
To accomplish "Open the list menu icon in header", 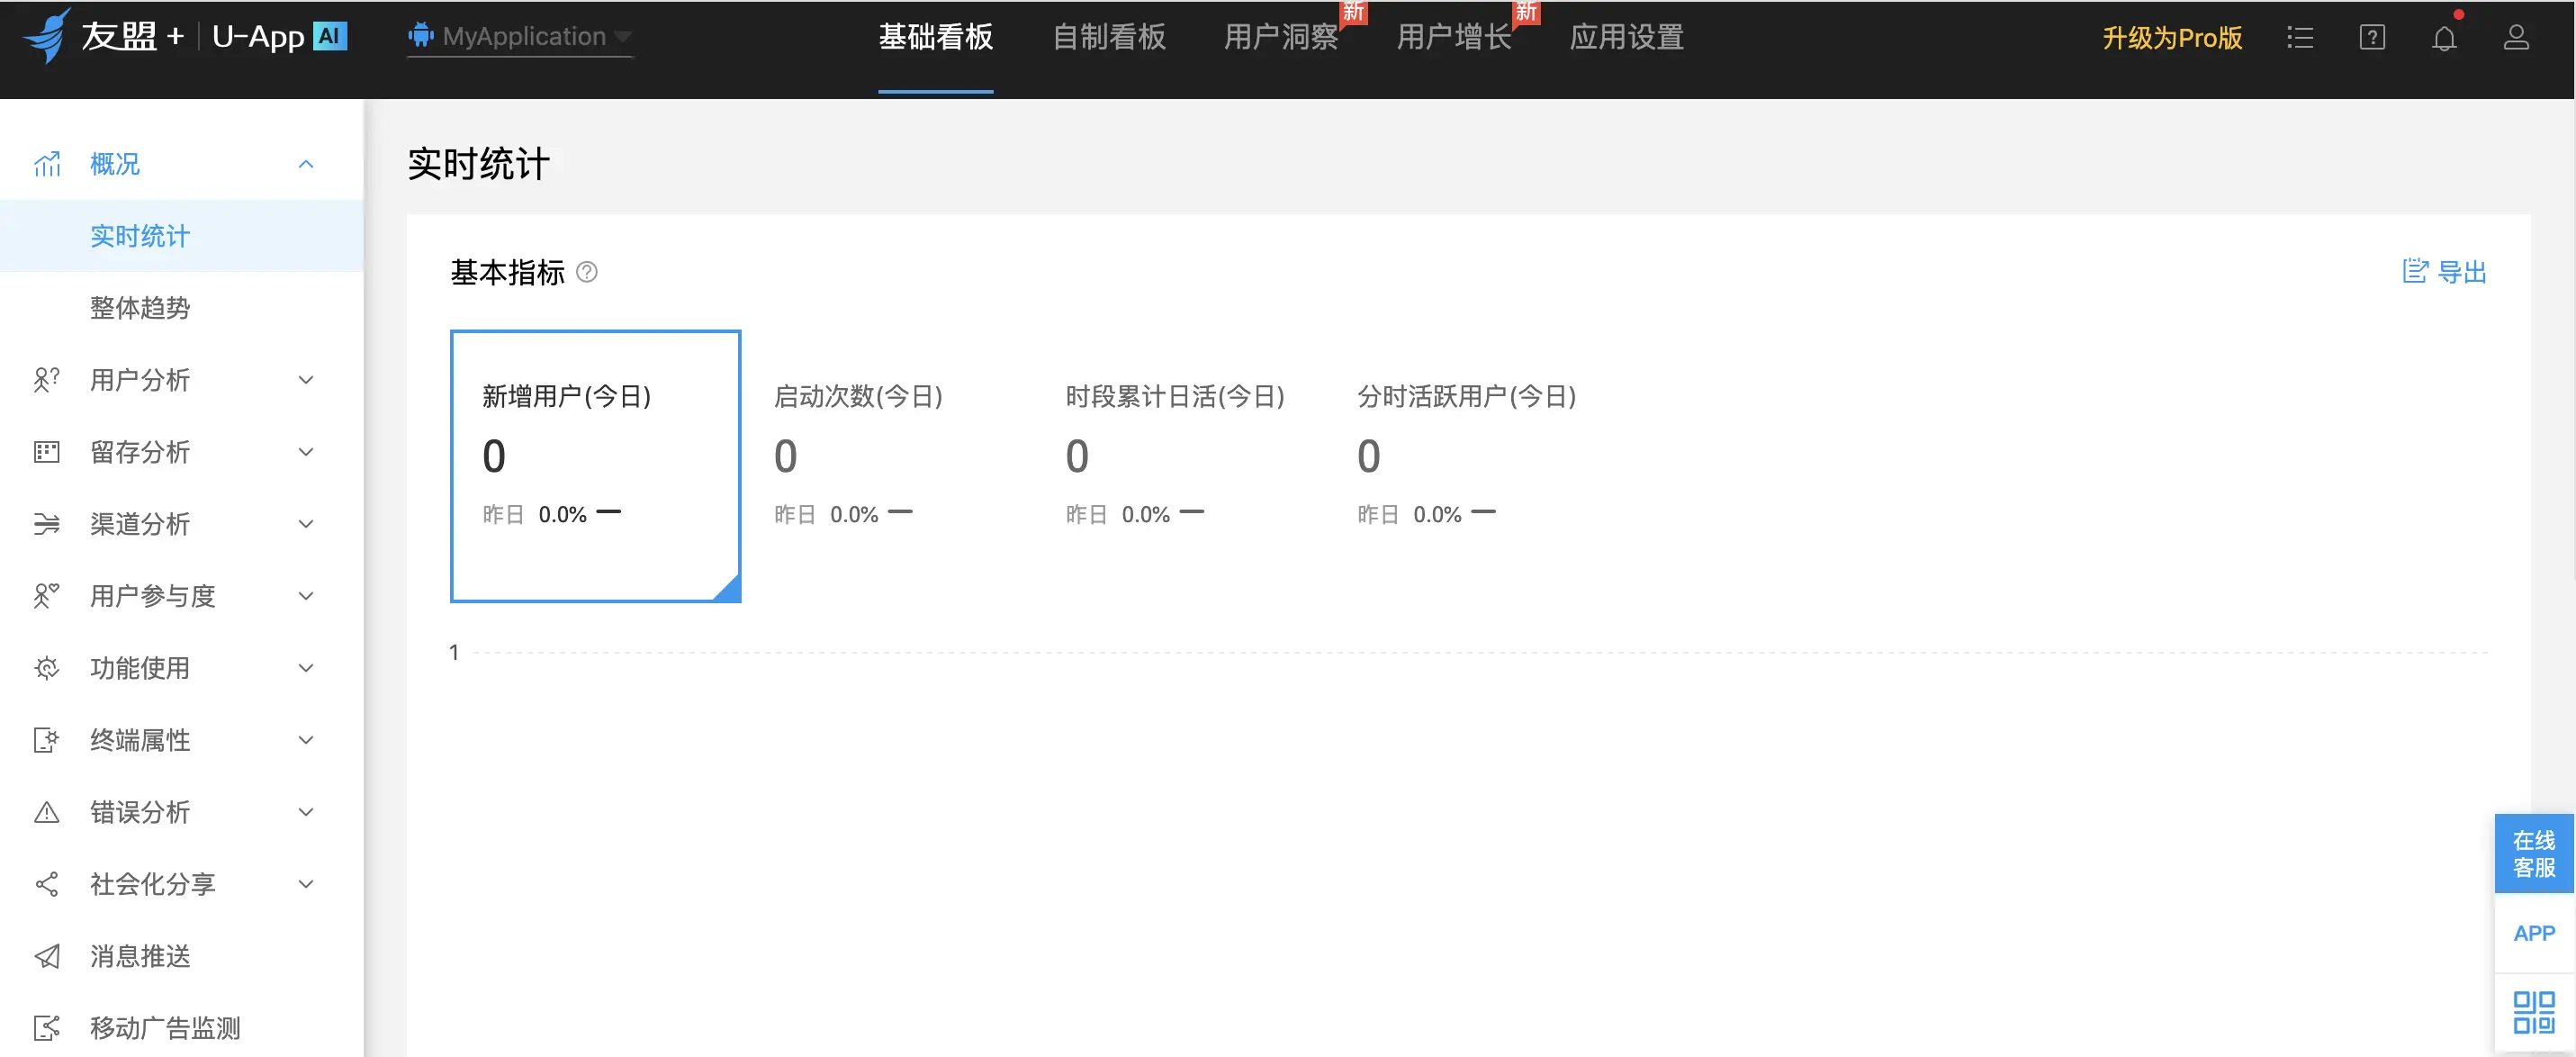I will tap(2299, 38).
